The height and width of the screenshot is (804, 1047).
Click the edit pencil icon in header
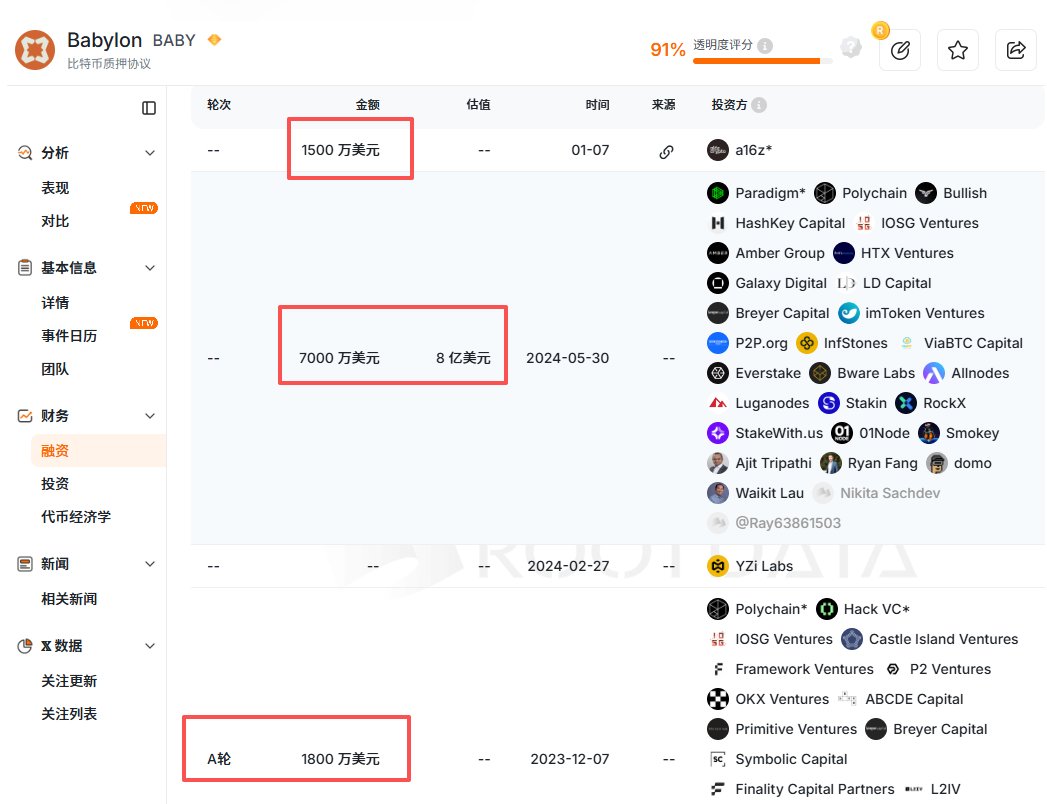(899, 50)
